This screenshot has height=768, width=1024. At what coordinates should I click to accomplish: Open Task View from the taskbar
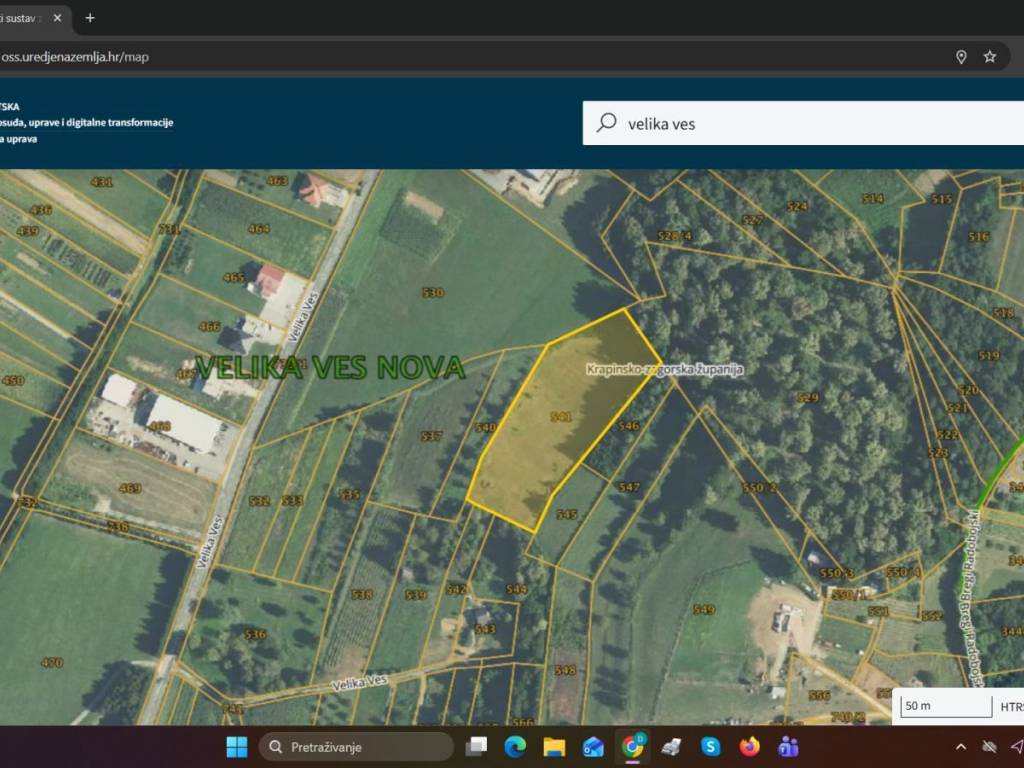477,746
